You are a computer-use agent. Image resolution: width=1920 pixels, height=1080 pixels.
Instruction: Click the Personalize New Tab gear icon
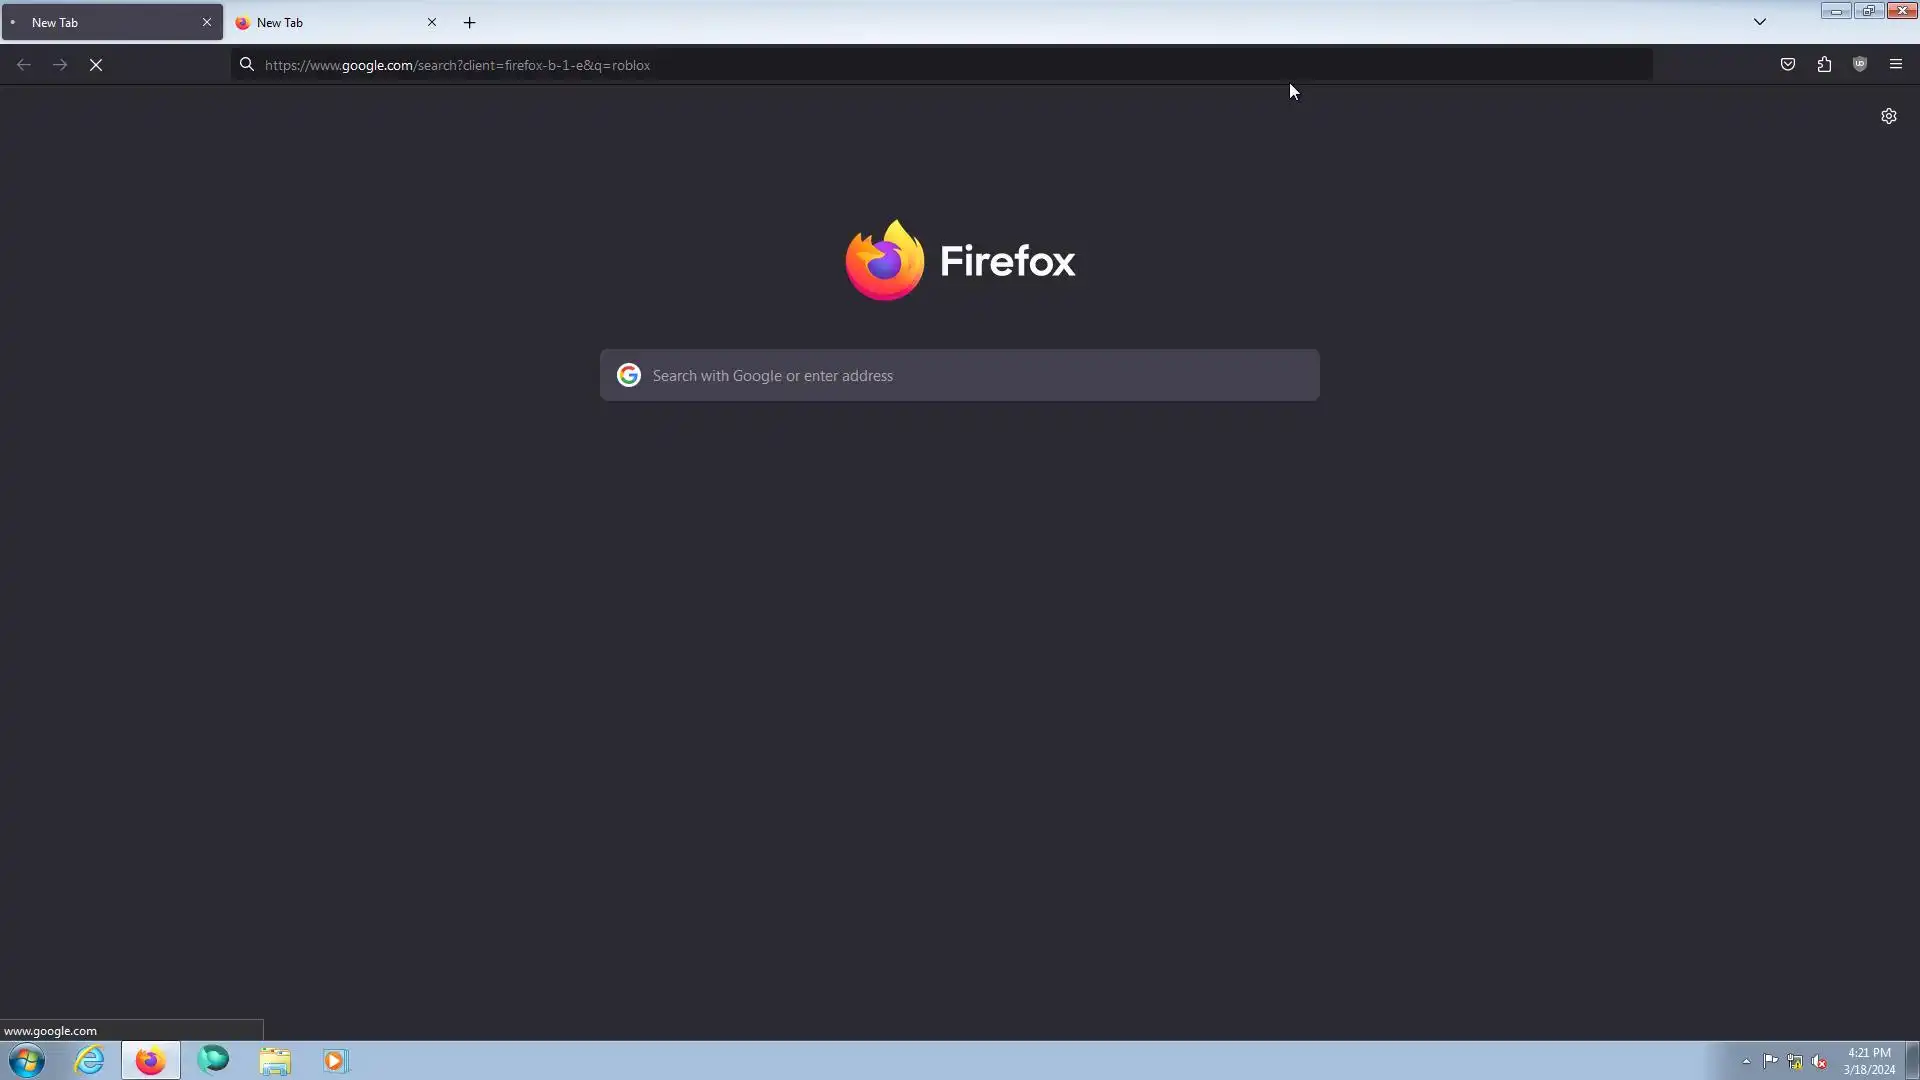(x=1888, y=116)
